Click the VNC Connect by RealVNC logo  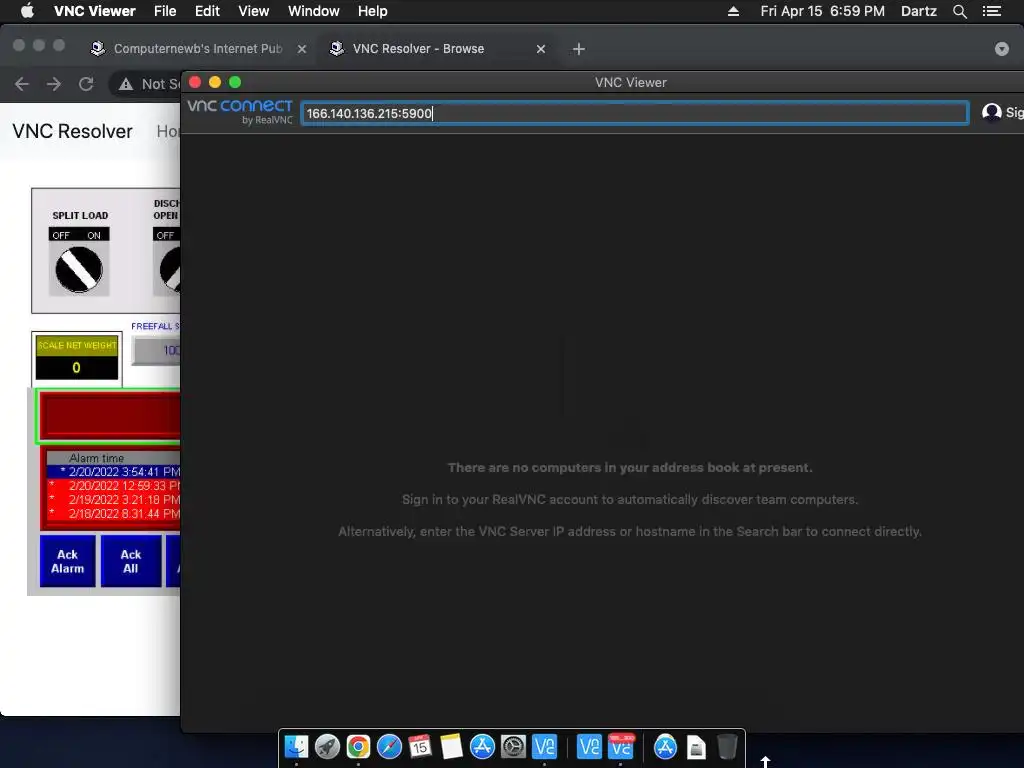[x=240, y=112]
